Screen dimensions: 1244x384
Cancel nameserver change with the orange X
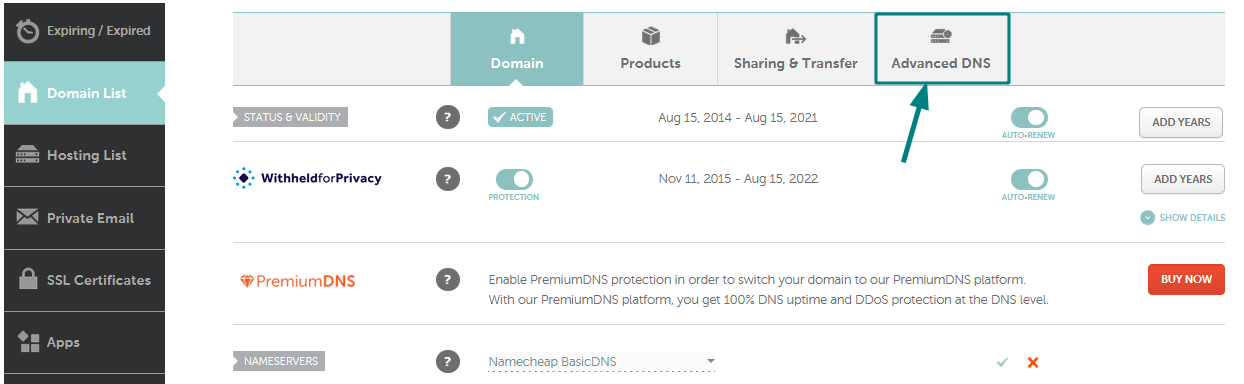(1033, 362)
